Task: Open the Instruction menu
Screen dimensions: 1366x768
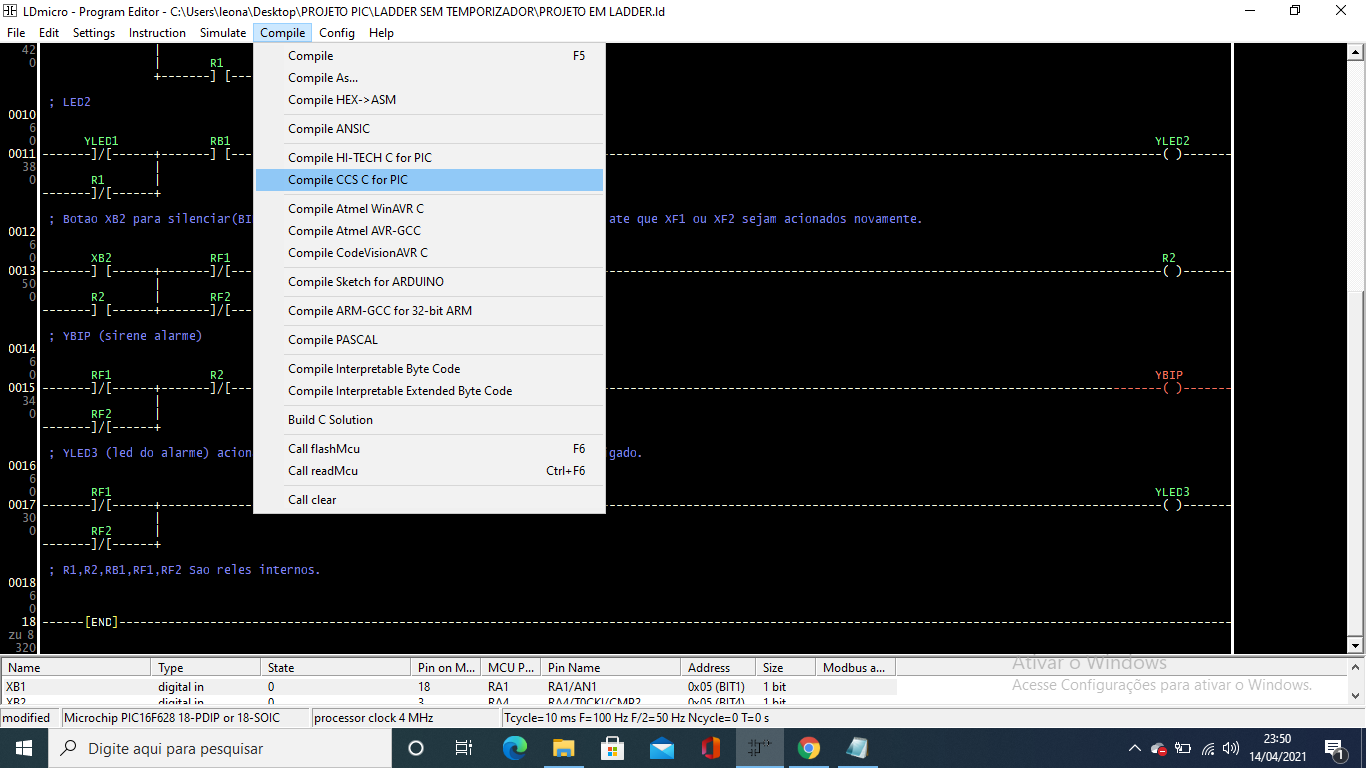Action: (157, 33)
